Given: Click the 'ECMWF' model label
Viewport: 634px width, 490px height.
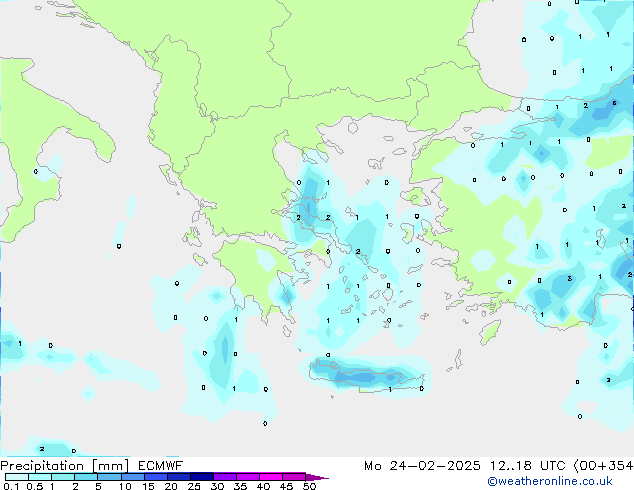Looking at the screenshot, I should coord(161,466).
